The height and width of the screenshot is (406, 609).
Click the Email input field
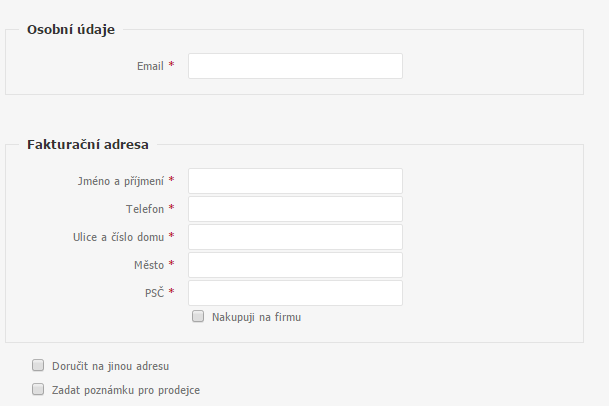pos(295,66)
